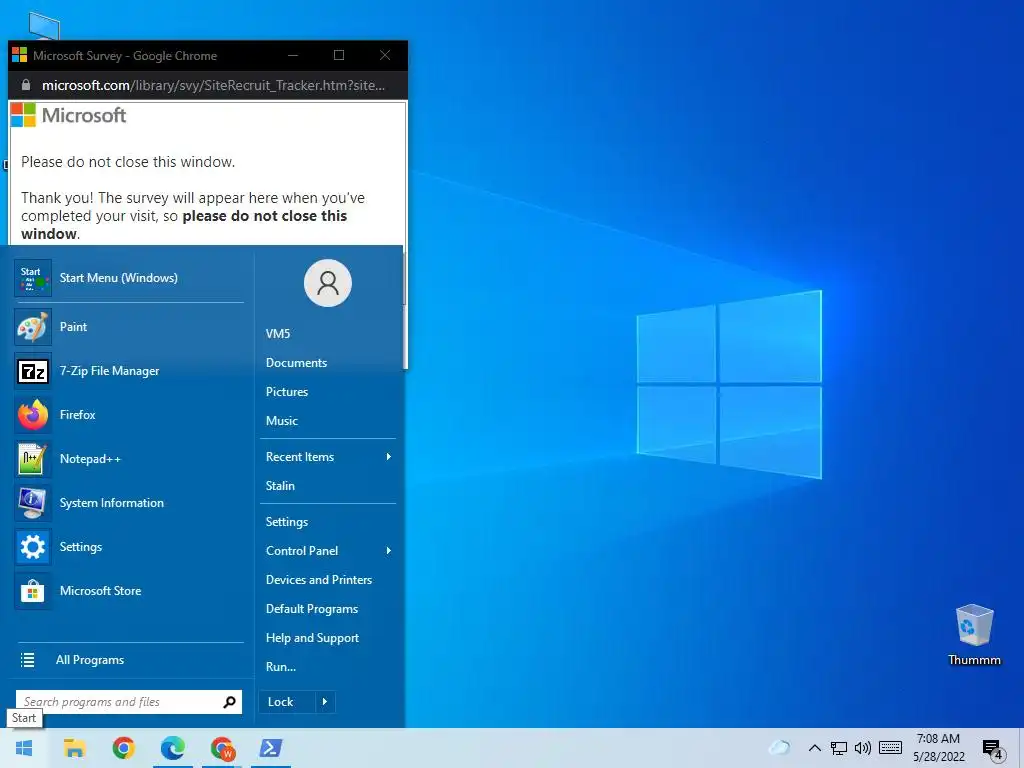The image size is (1024, 768).
Task: Click the Microsoft logo in survey page
Action: pyautogui.click(x=69, y=116)
